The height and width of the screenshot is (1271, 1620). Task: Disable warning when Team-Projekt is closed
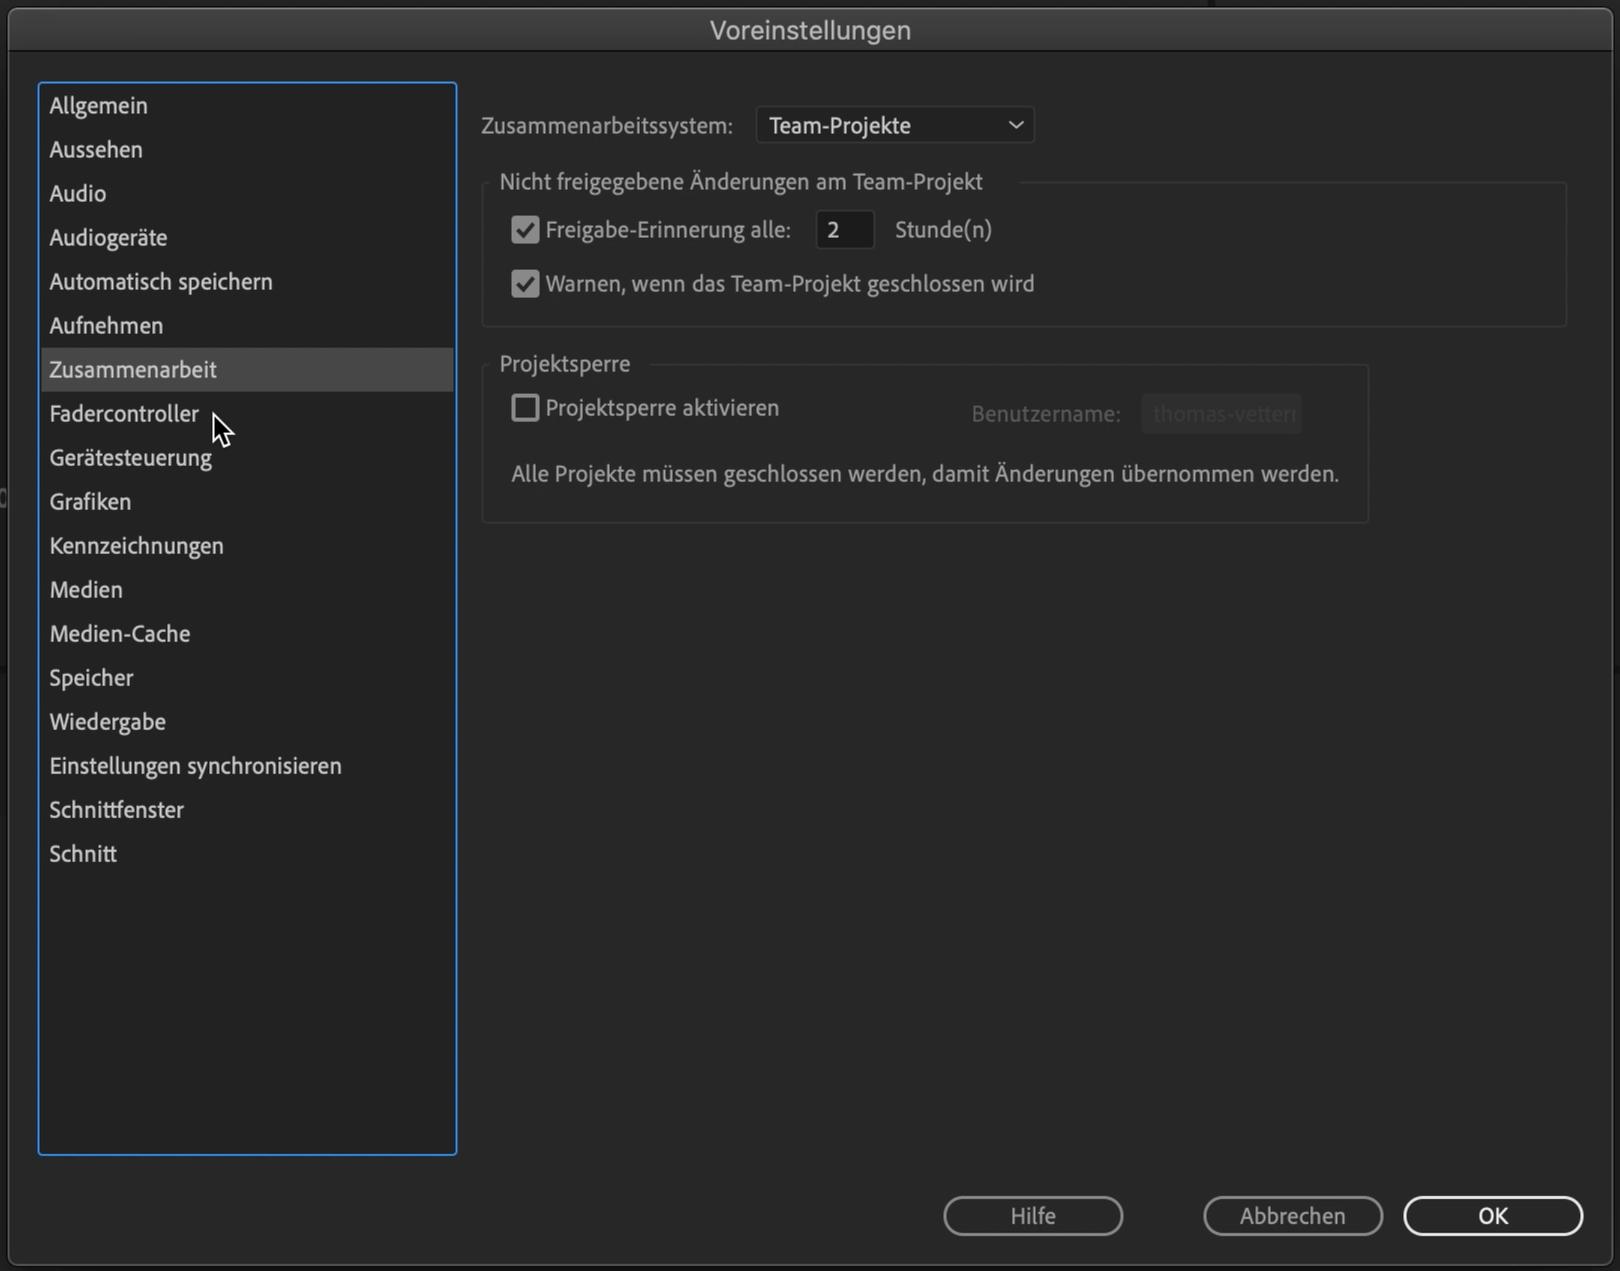[525, 284]
